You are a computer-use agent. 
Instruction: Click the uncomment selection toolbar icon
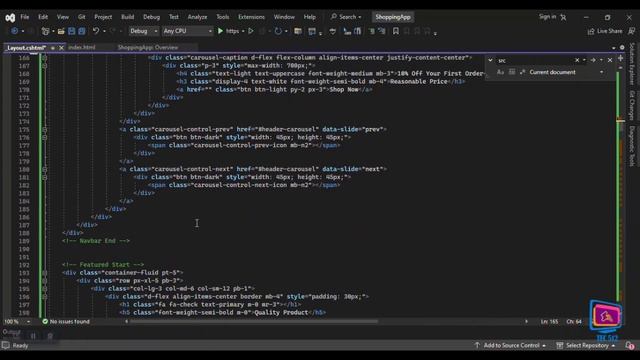click(x=382, y=31)
